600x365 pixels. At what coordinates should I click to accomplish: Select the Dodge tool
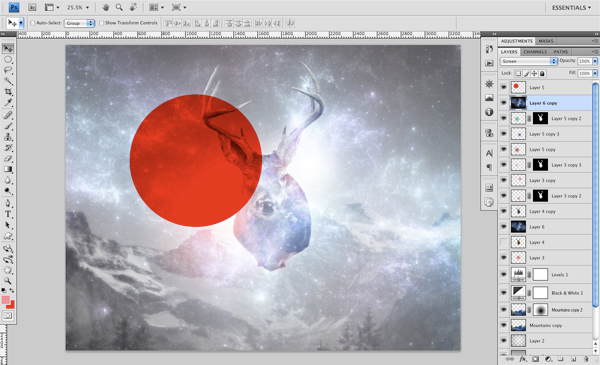[x=8, y=191]
